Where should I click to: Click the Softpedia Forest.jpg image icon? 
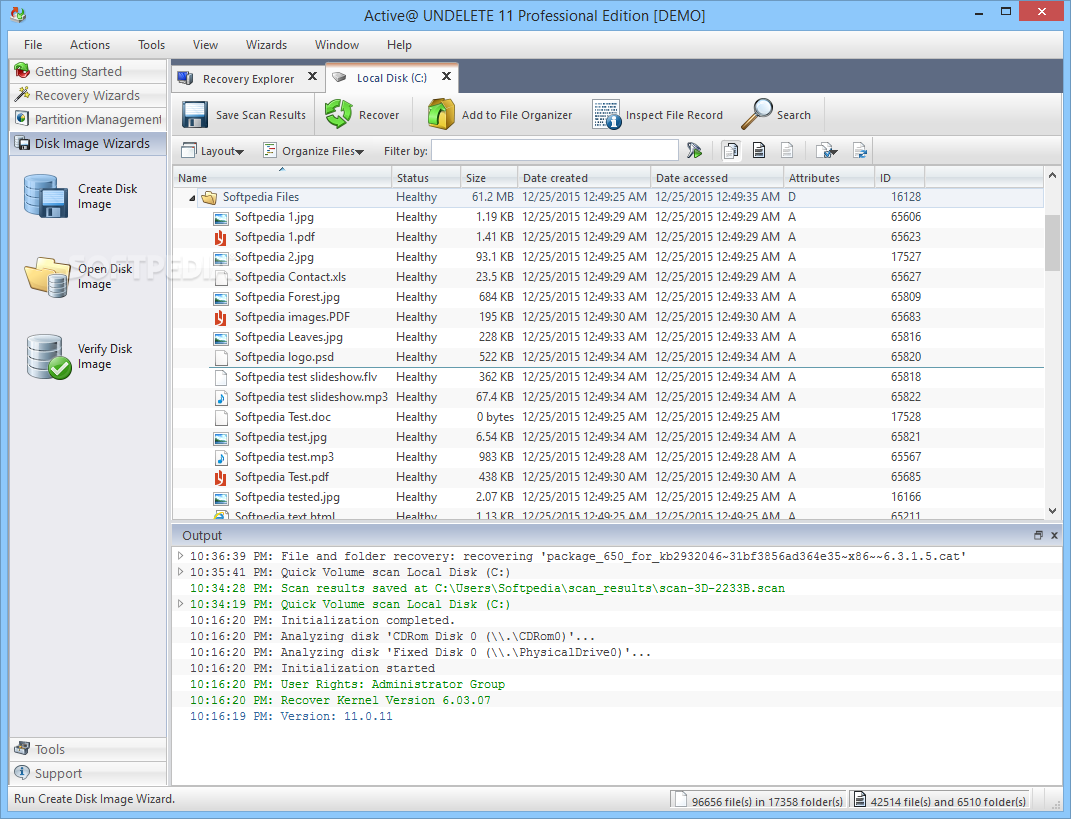point(221,298)
